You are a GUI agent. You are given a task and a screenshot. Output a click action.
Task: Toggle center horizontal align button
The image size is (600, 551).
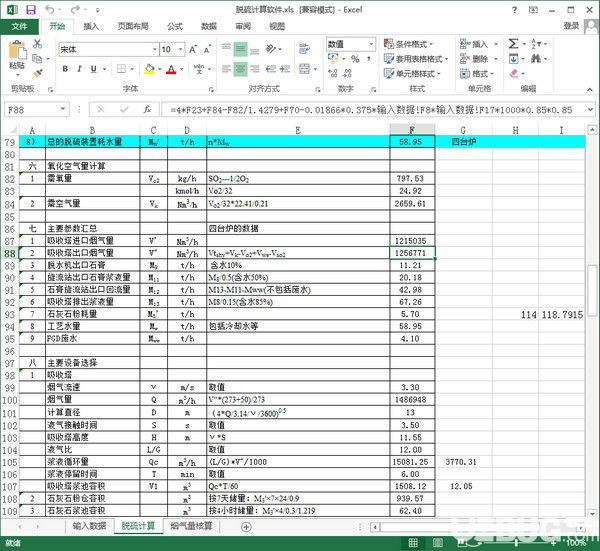pyautogui.click(x=241, y=69)
